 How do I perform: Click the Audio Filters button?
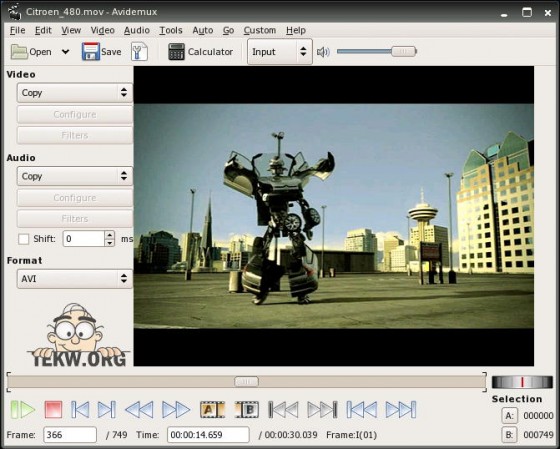click(x=75, y=219)
